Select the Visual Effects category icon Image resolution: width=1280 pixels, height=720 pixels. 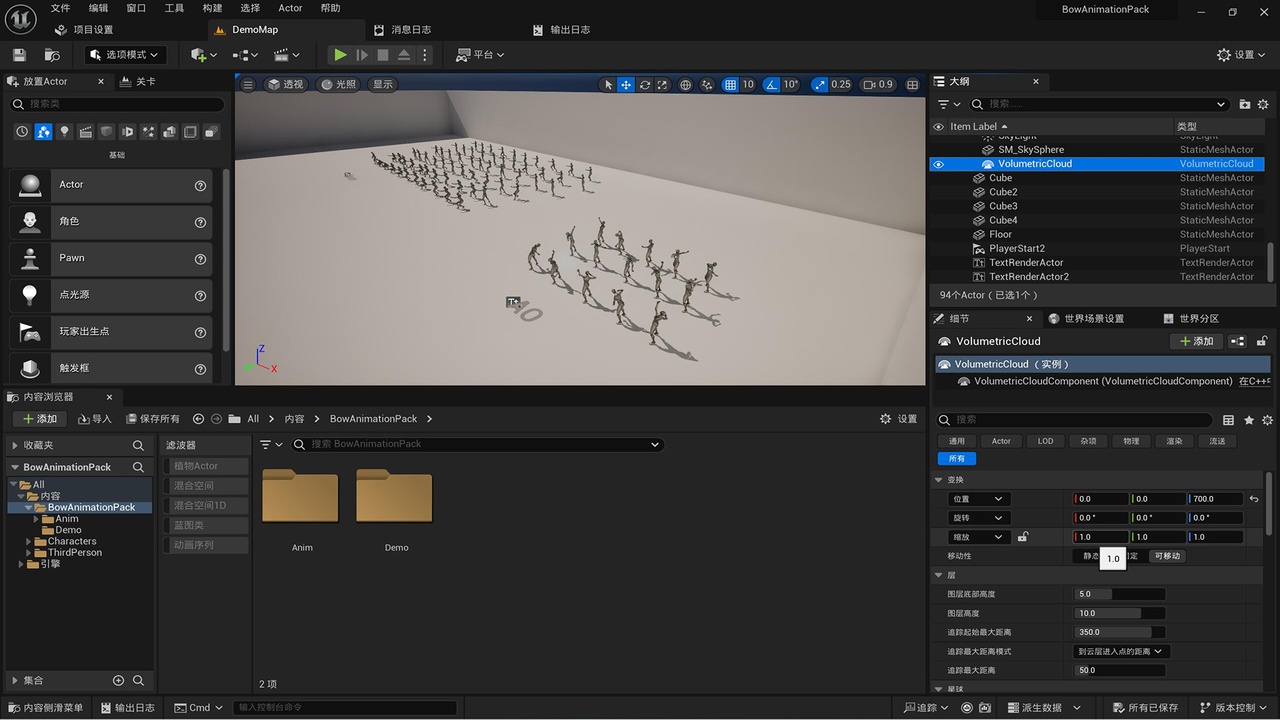coord(148,132)
